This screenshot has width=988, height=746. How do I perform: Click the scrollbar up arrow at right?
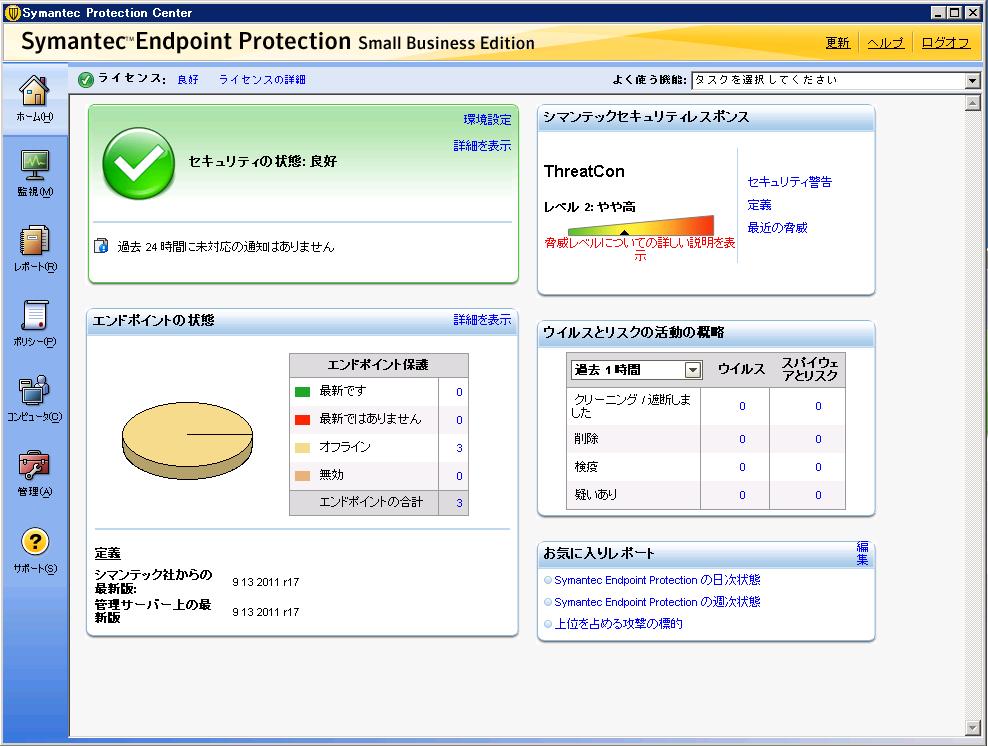(973, 103)
